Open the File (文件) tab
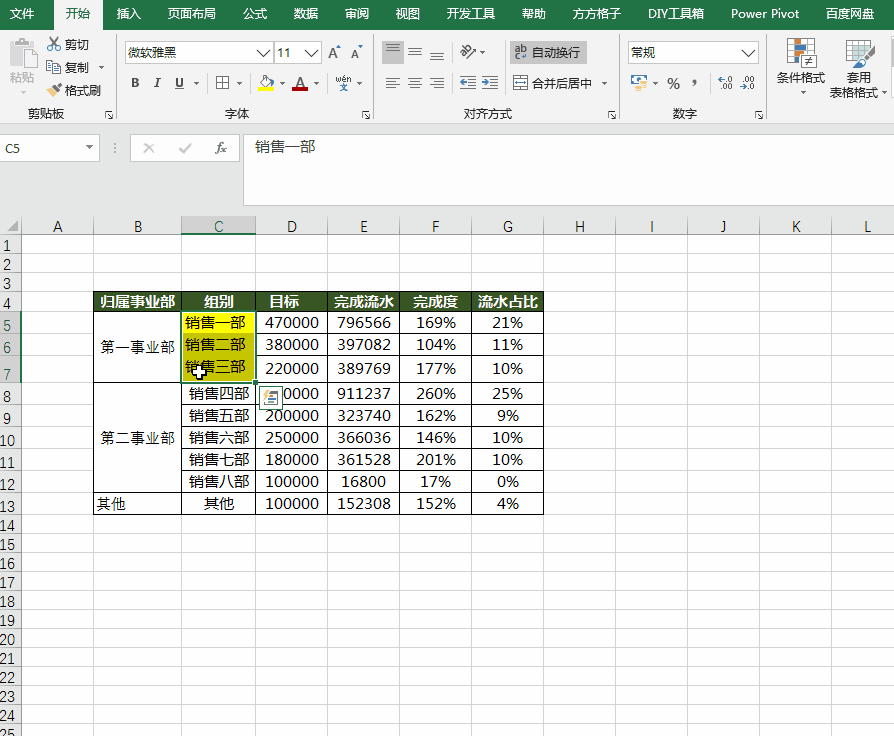894x736 pixels. pyautogui.click(x=22, y=14)
